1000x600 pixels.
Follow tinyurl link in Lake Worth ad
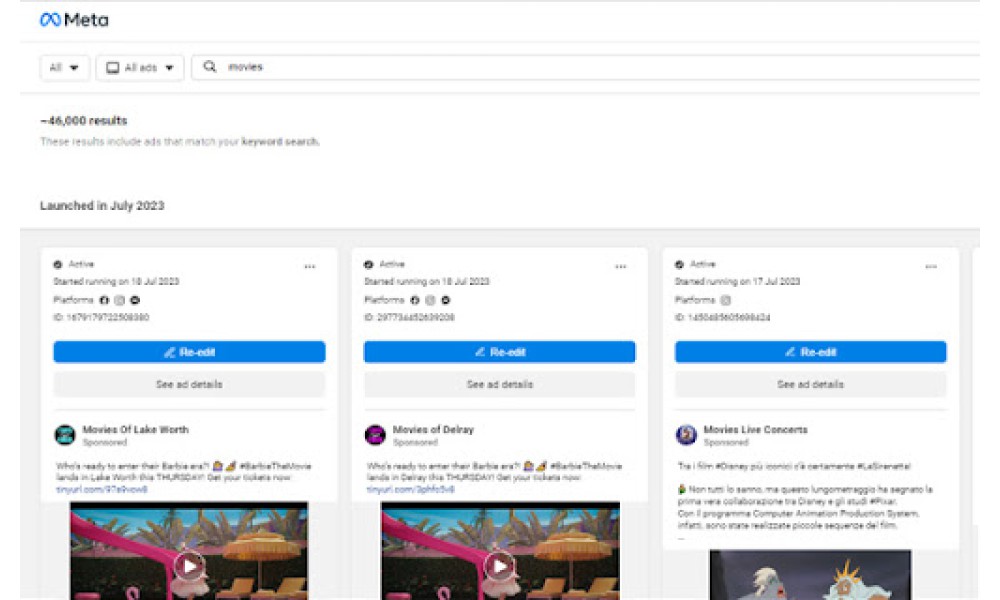[101, 490]
